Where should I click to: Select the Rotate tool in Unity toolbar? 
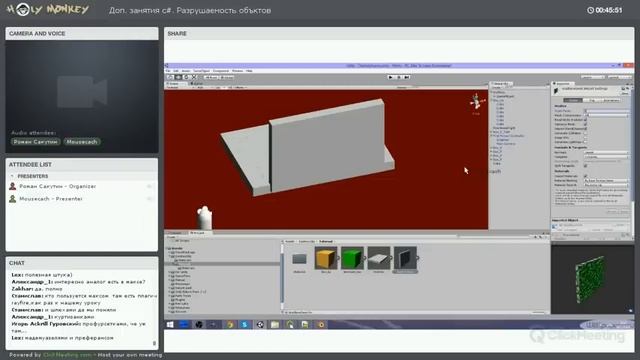point(186,77)
